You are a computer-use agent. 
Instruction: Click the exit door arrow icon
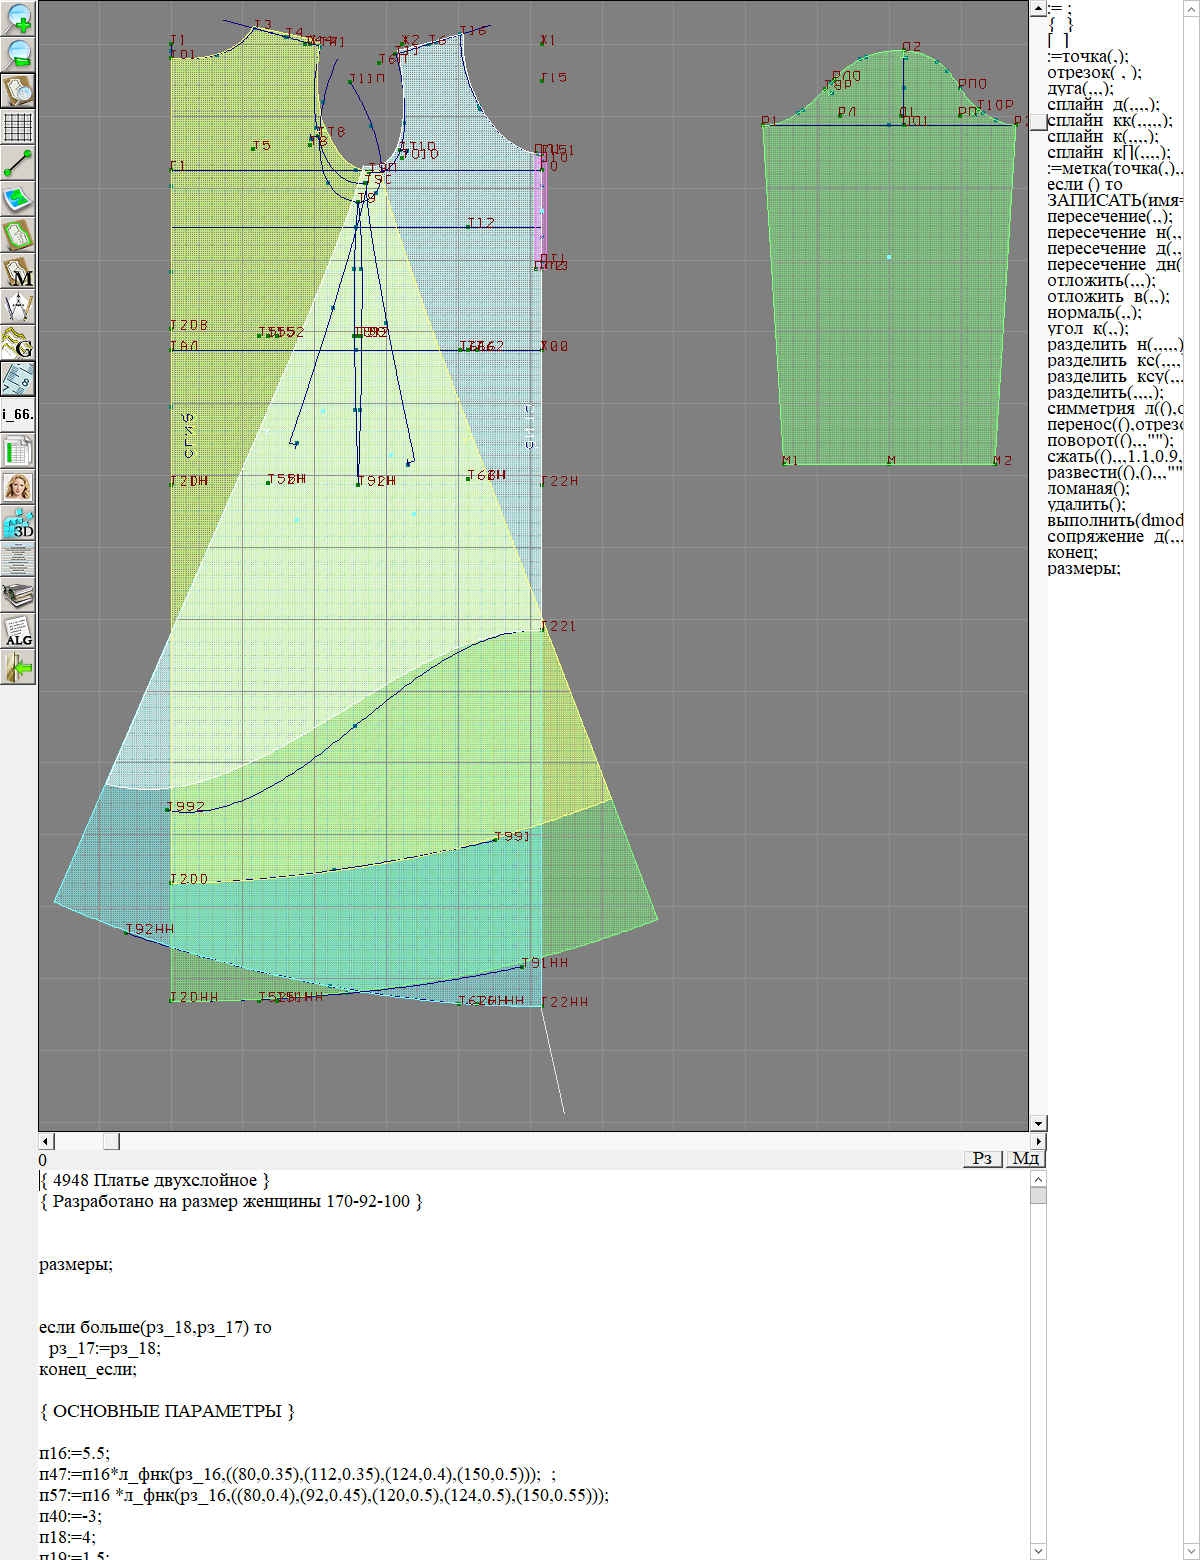(18, 667)
